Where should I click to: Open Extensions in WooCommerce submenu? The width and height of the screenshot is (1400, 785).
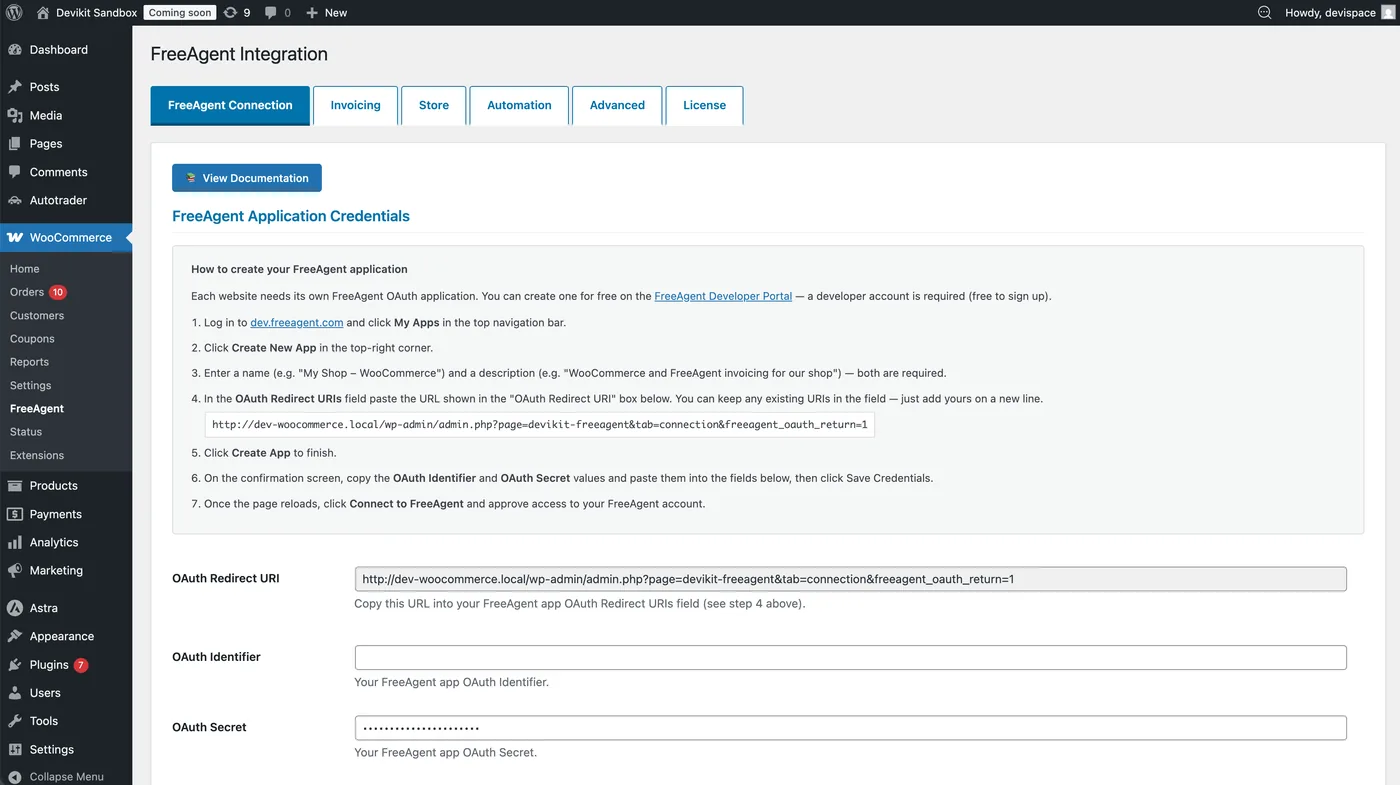(x=37, y=455)
